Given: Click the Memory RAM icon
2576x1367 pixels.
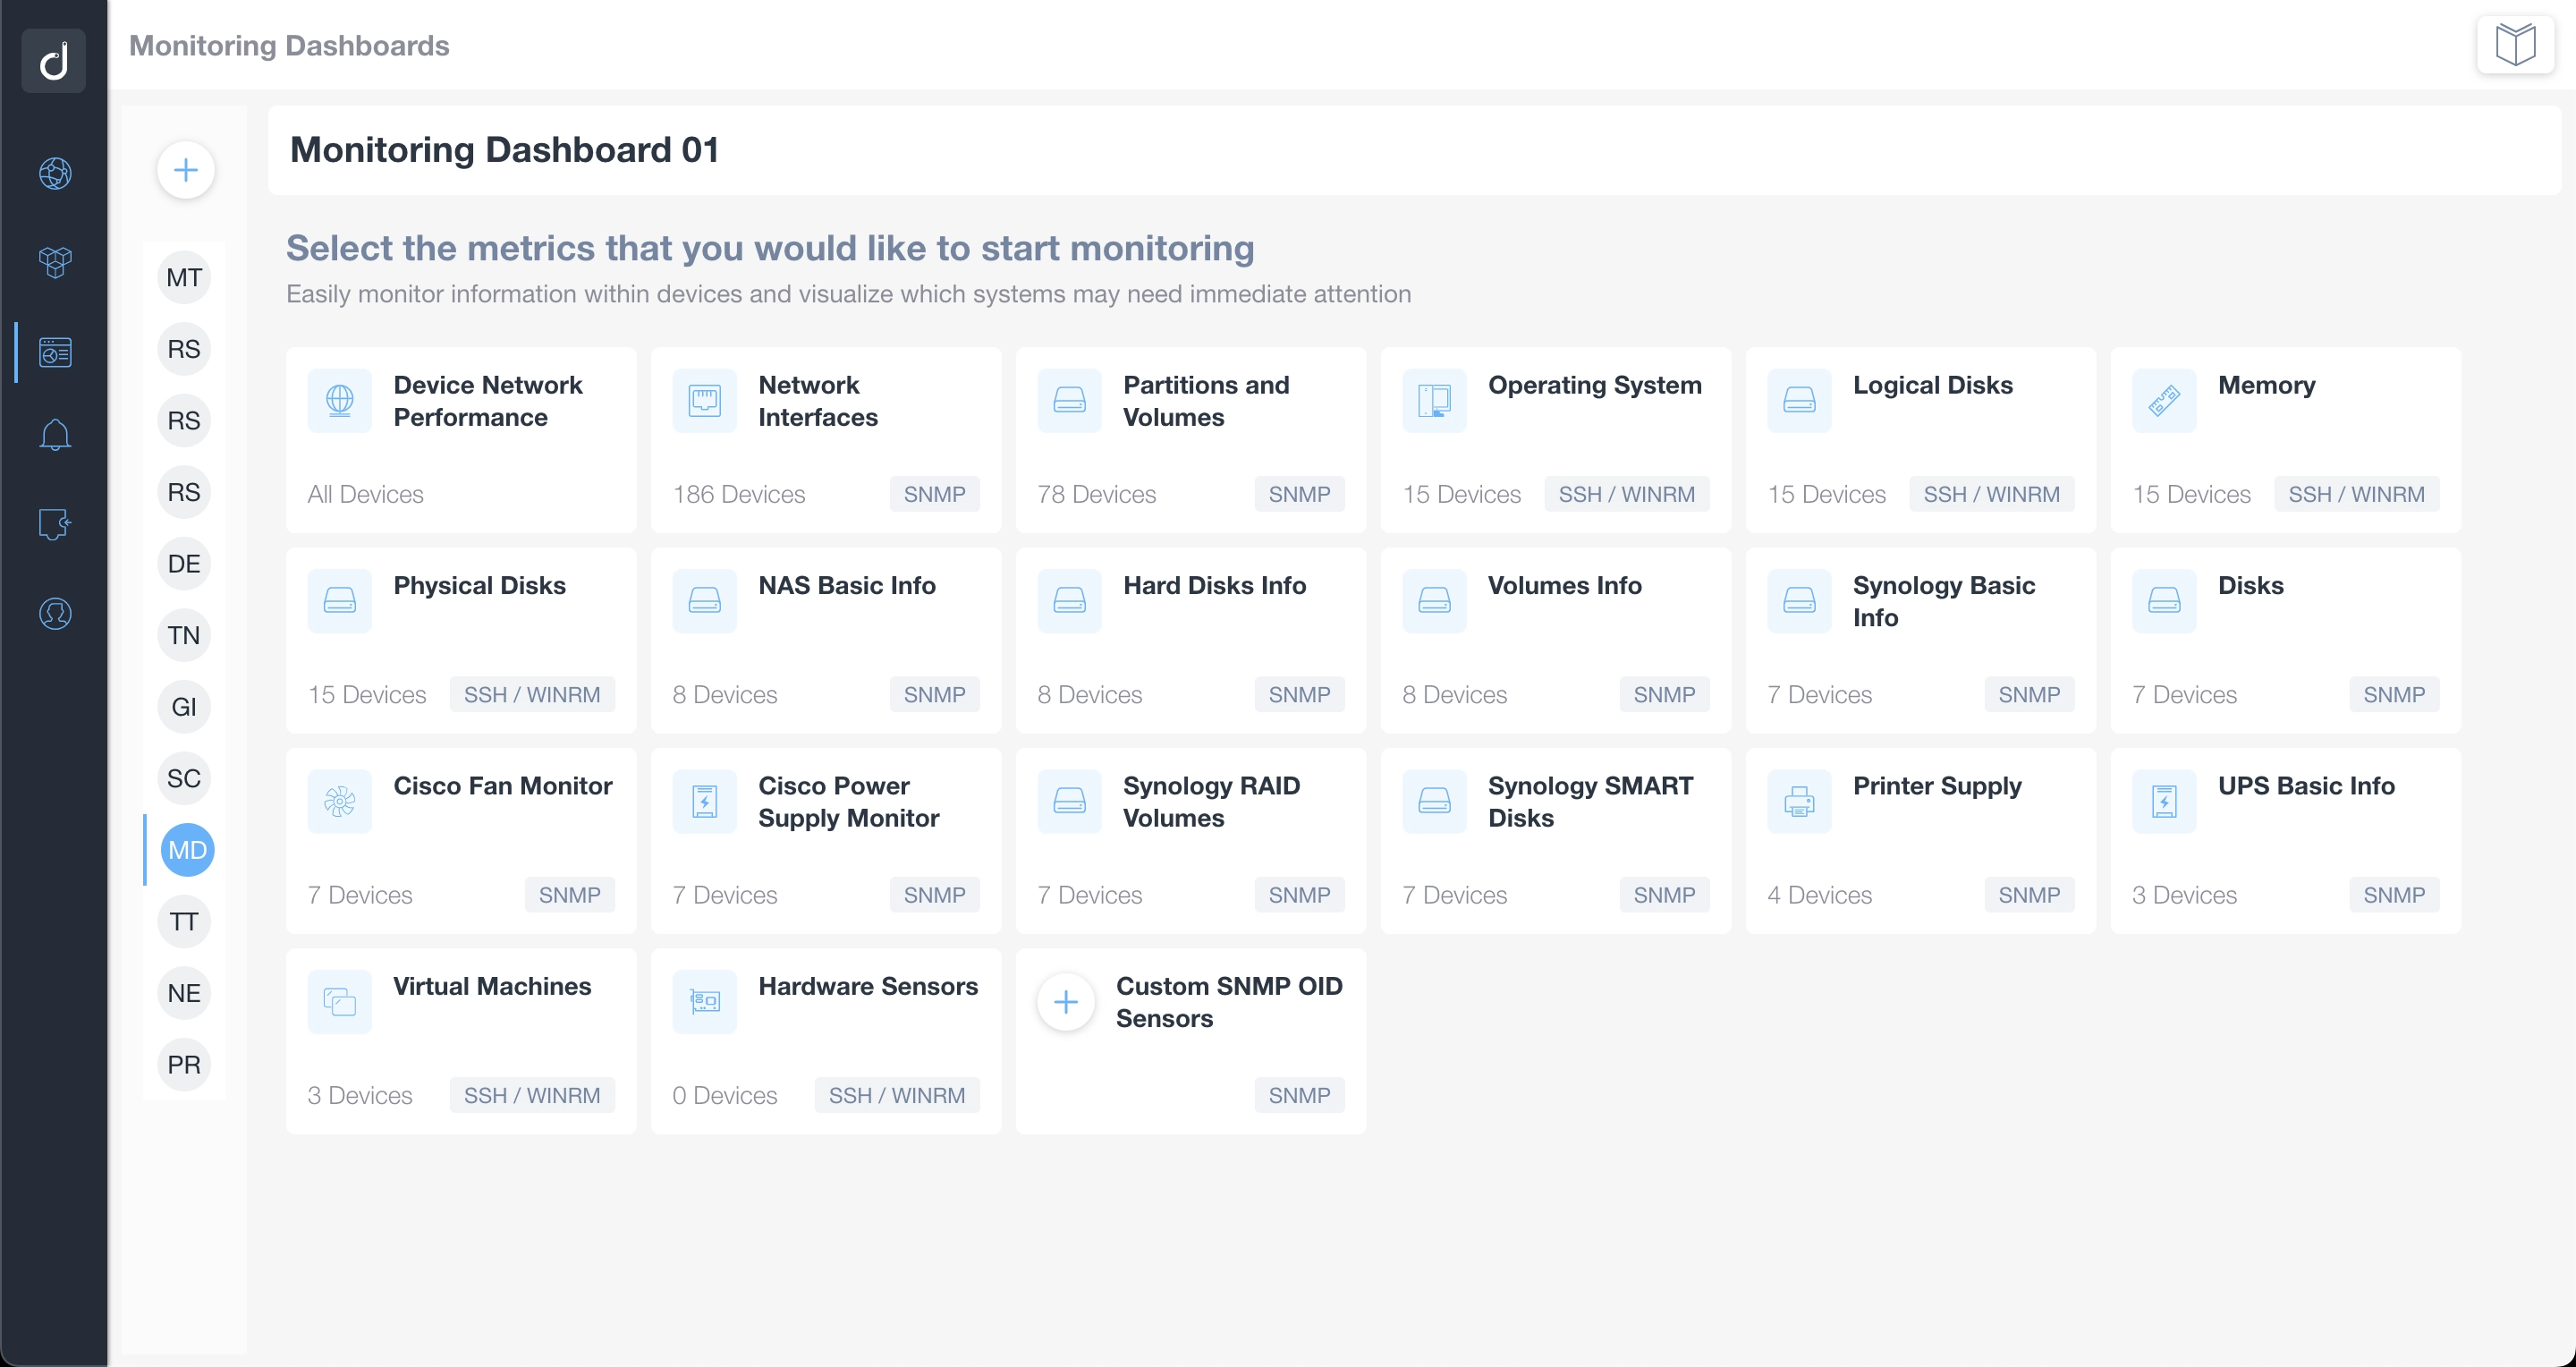Looking at the screenshot, I should [2165, 400].
